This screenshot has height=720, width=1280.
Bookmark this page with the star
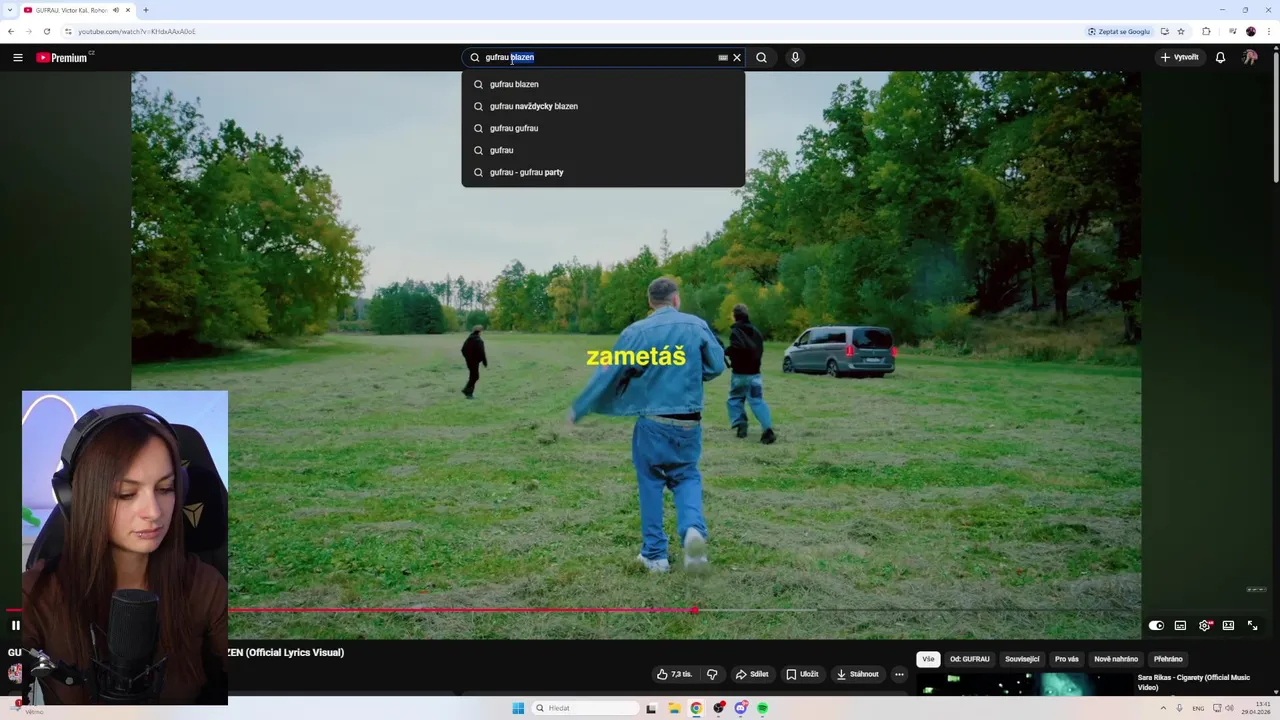pyautogui.click(x=1181, y=31)
